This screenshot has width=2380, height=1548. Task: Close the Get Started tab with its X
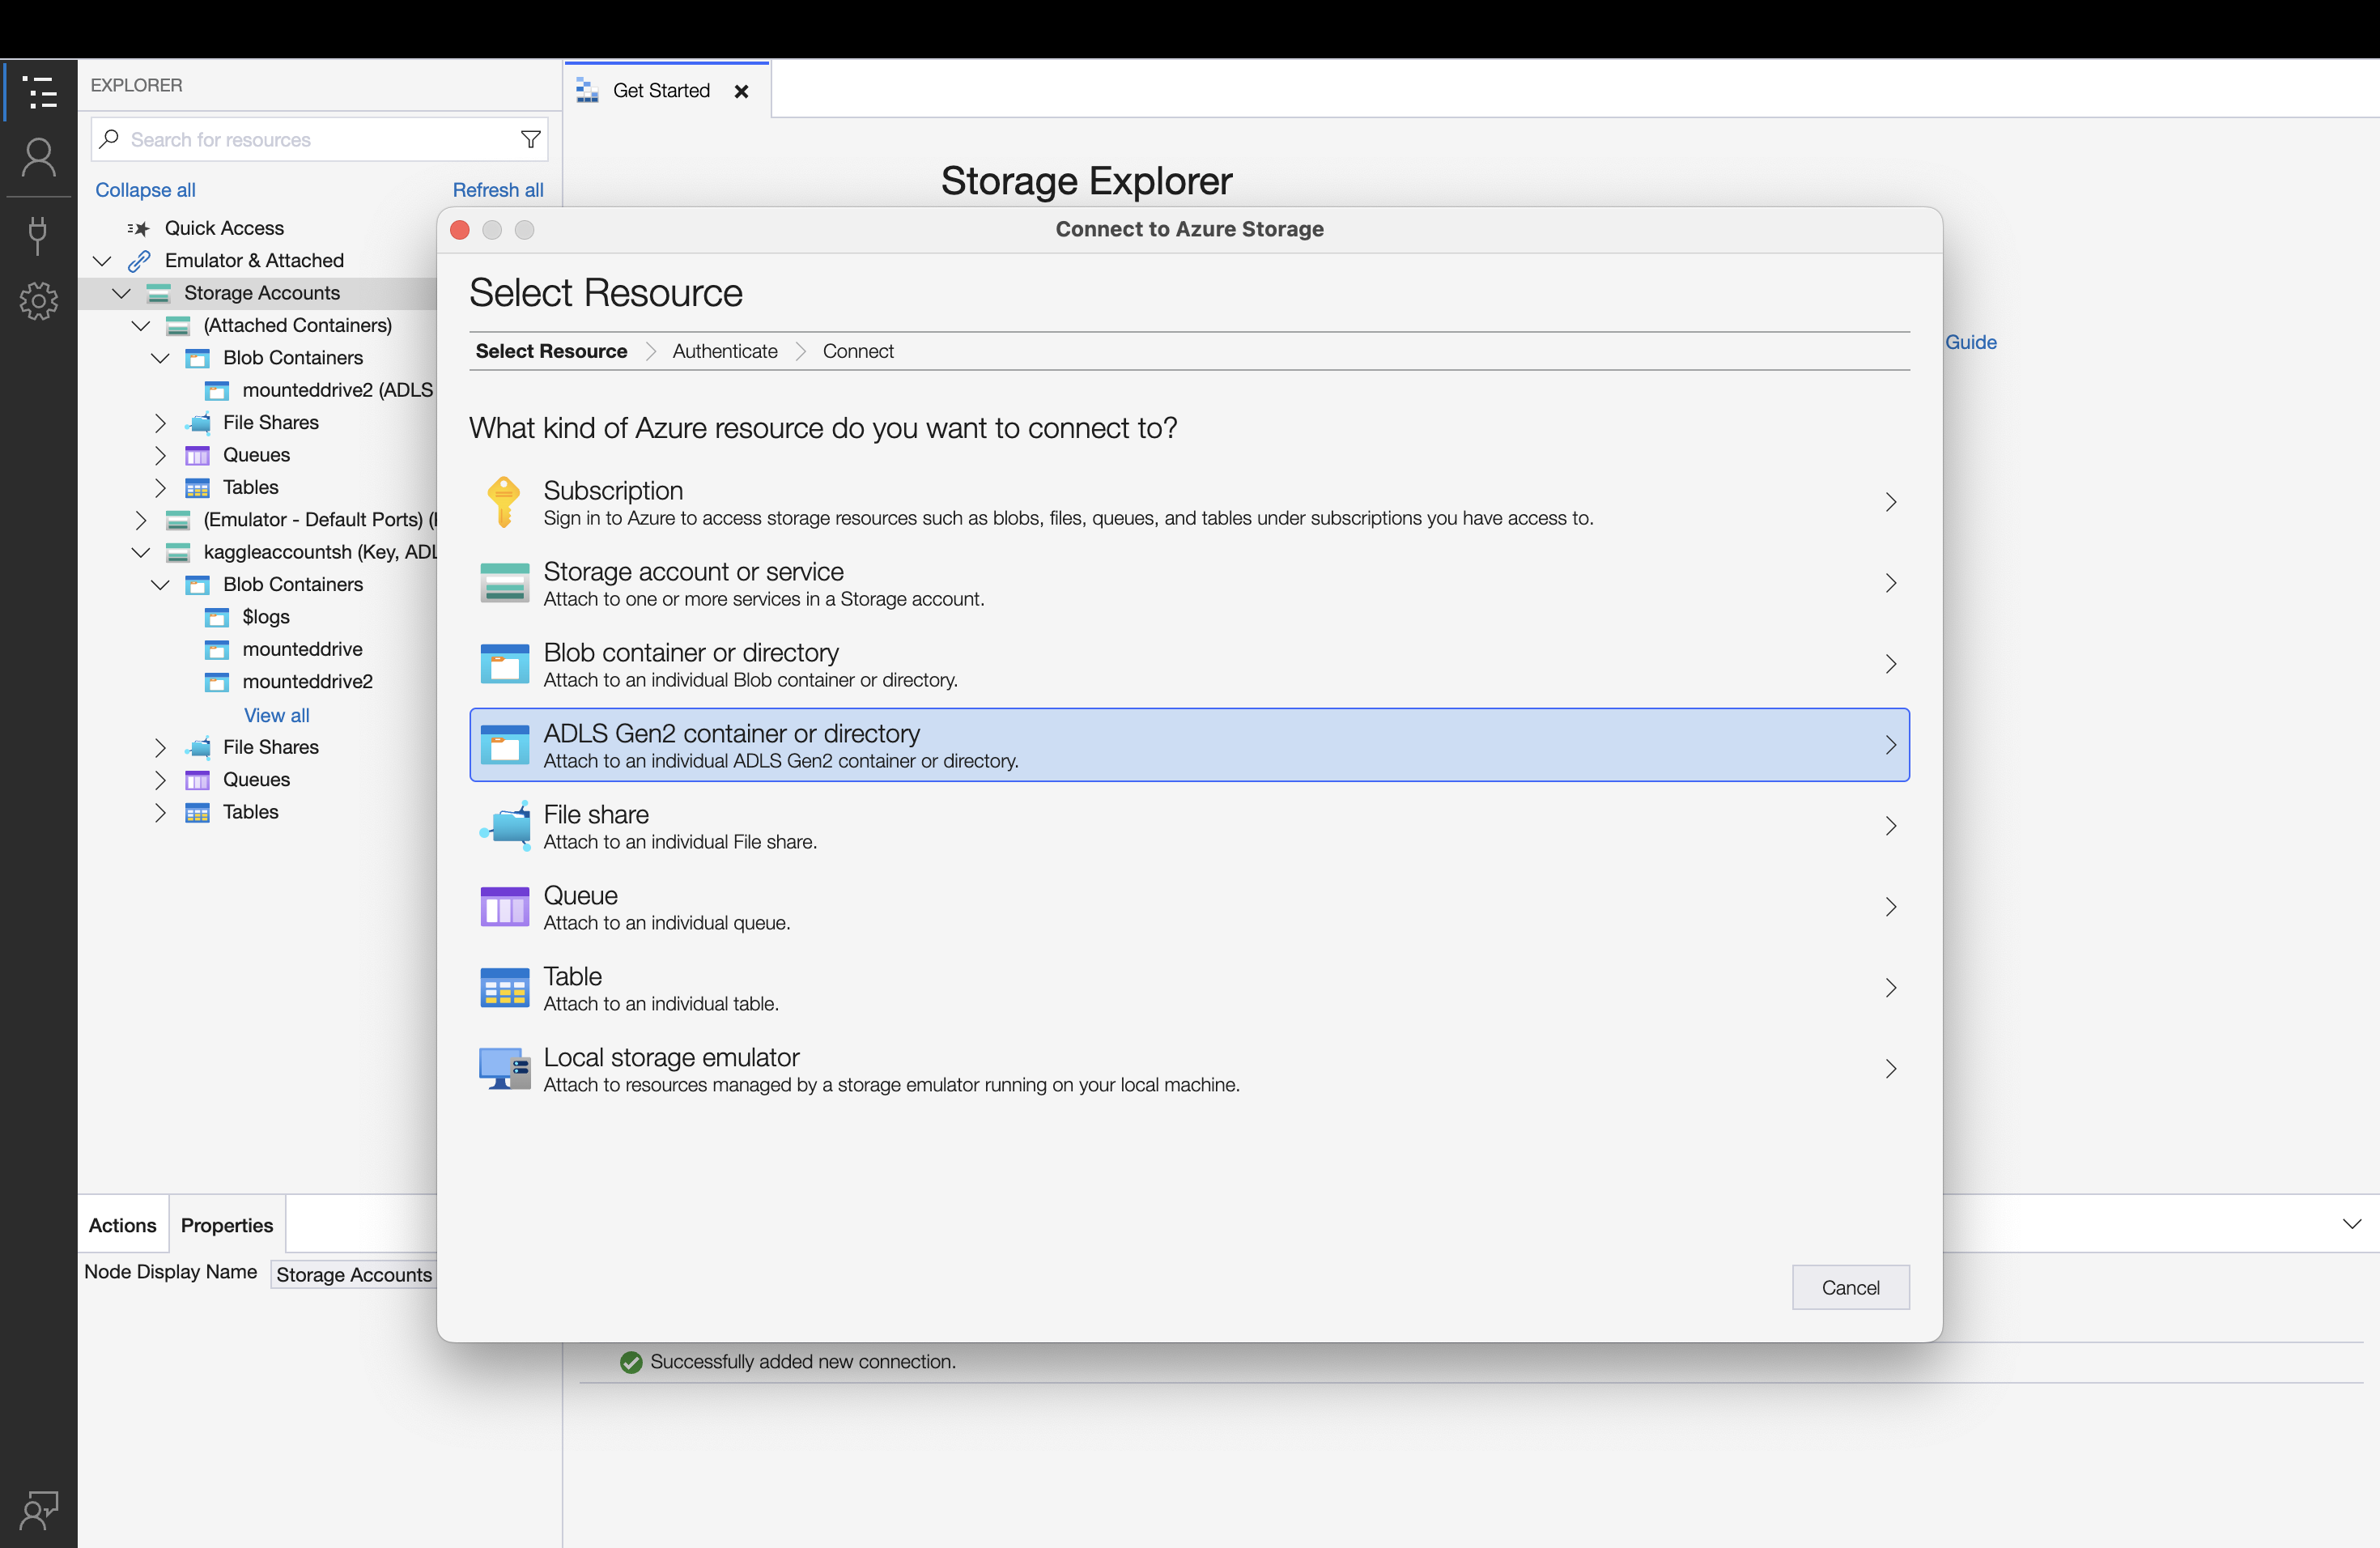tap(741, 91)
